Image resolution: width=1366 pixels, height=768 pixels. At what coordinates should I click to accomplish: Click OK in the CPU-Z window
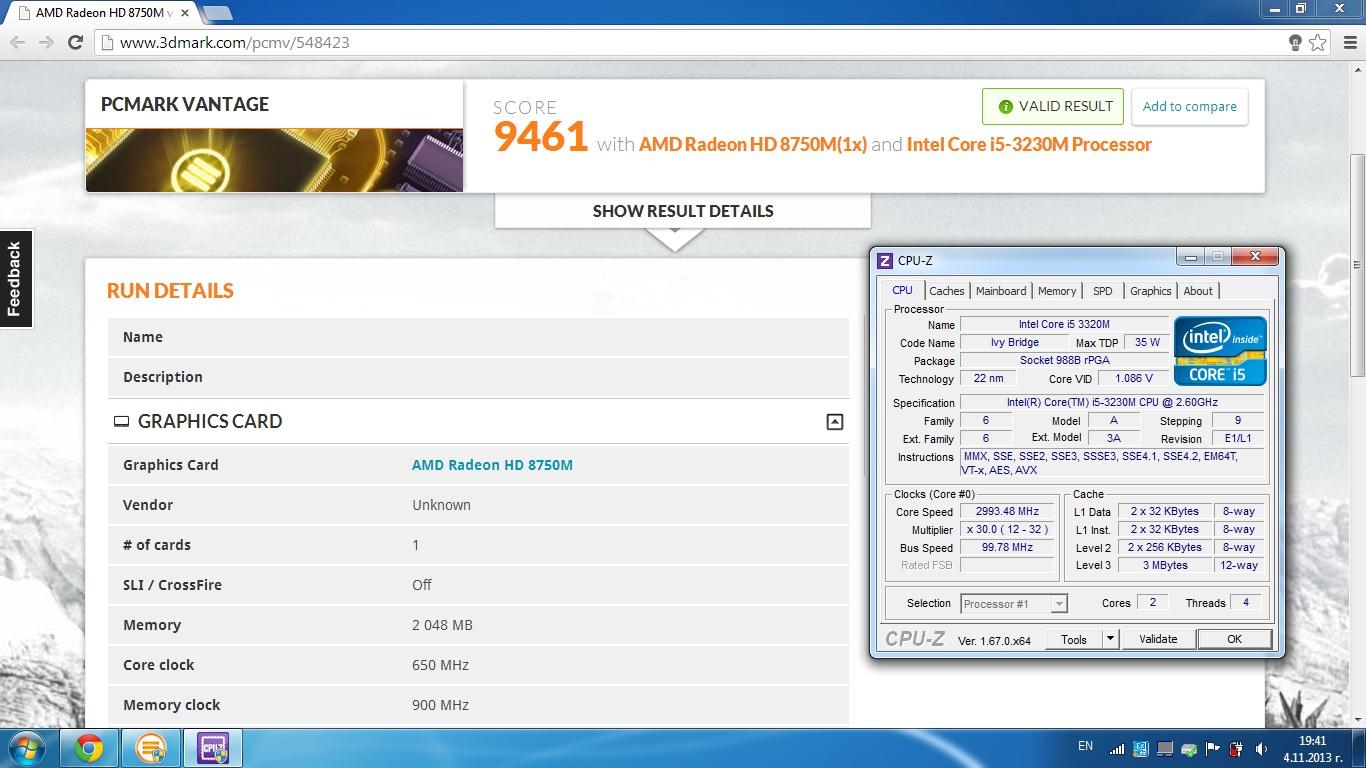(1234, 639)
